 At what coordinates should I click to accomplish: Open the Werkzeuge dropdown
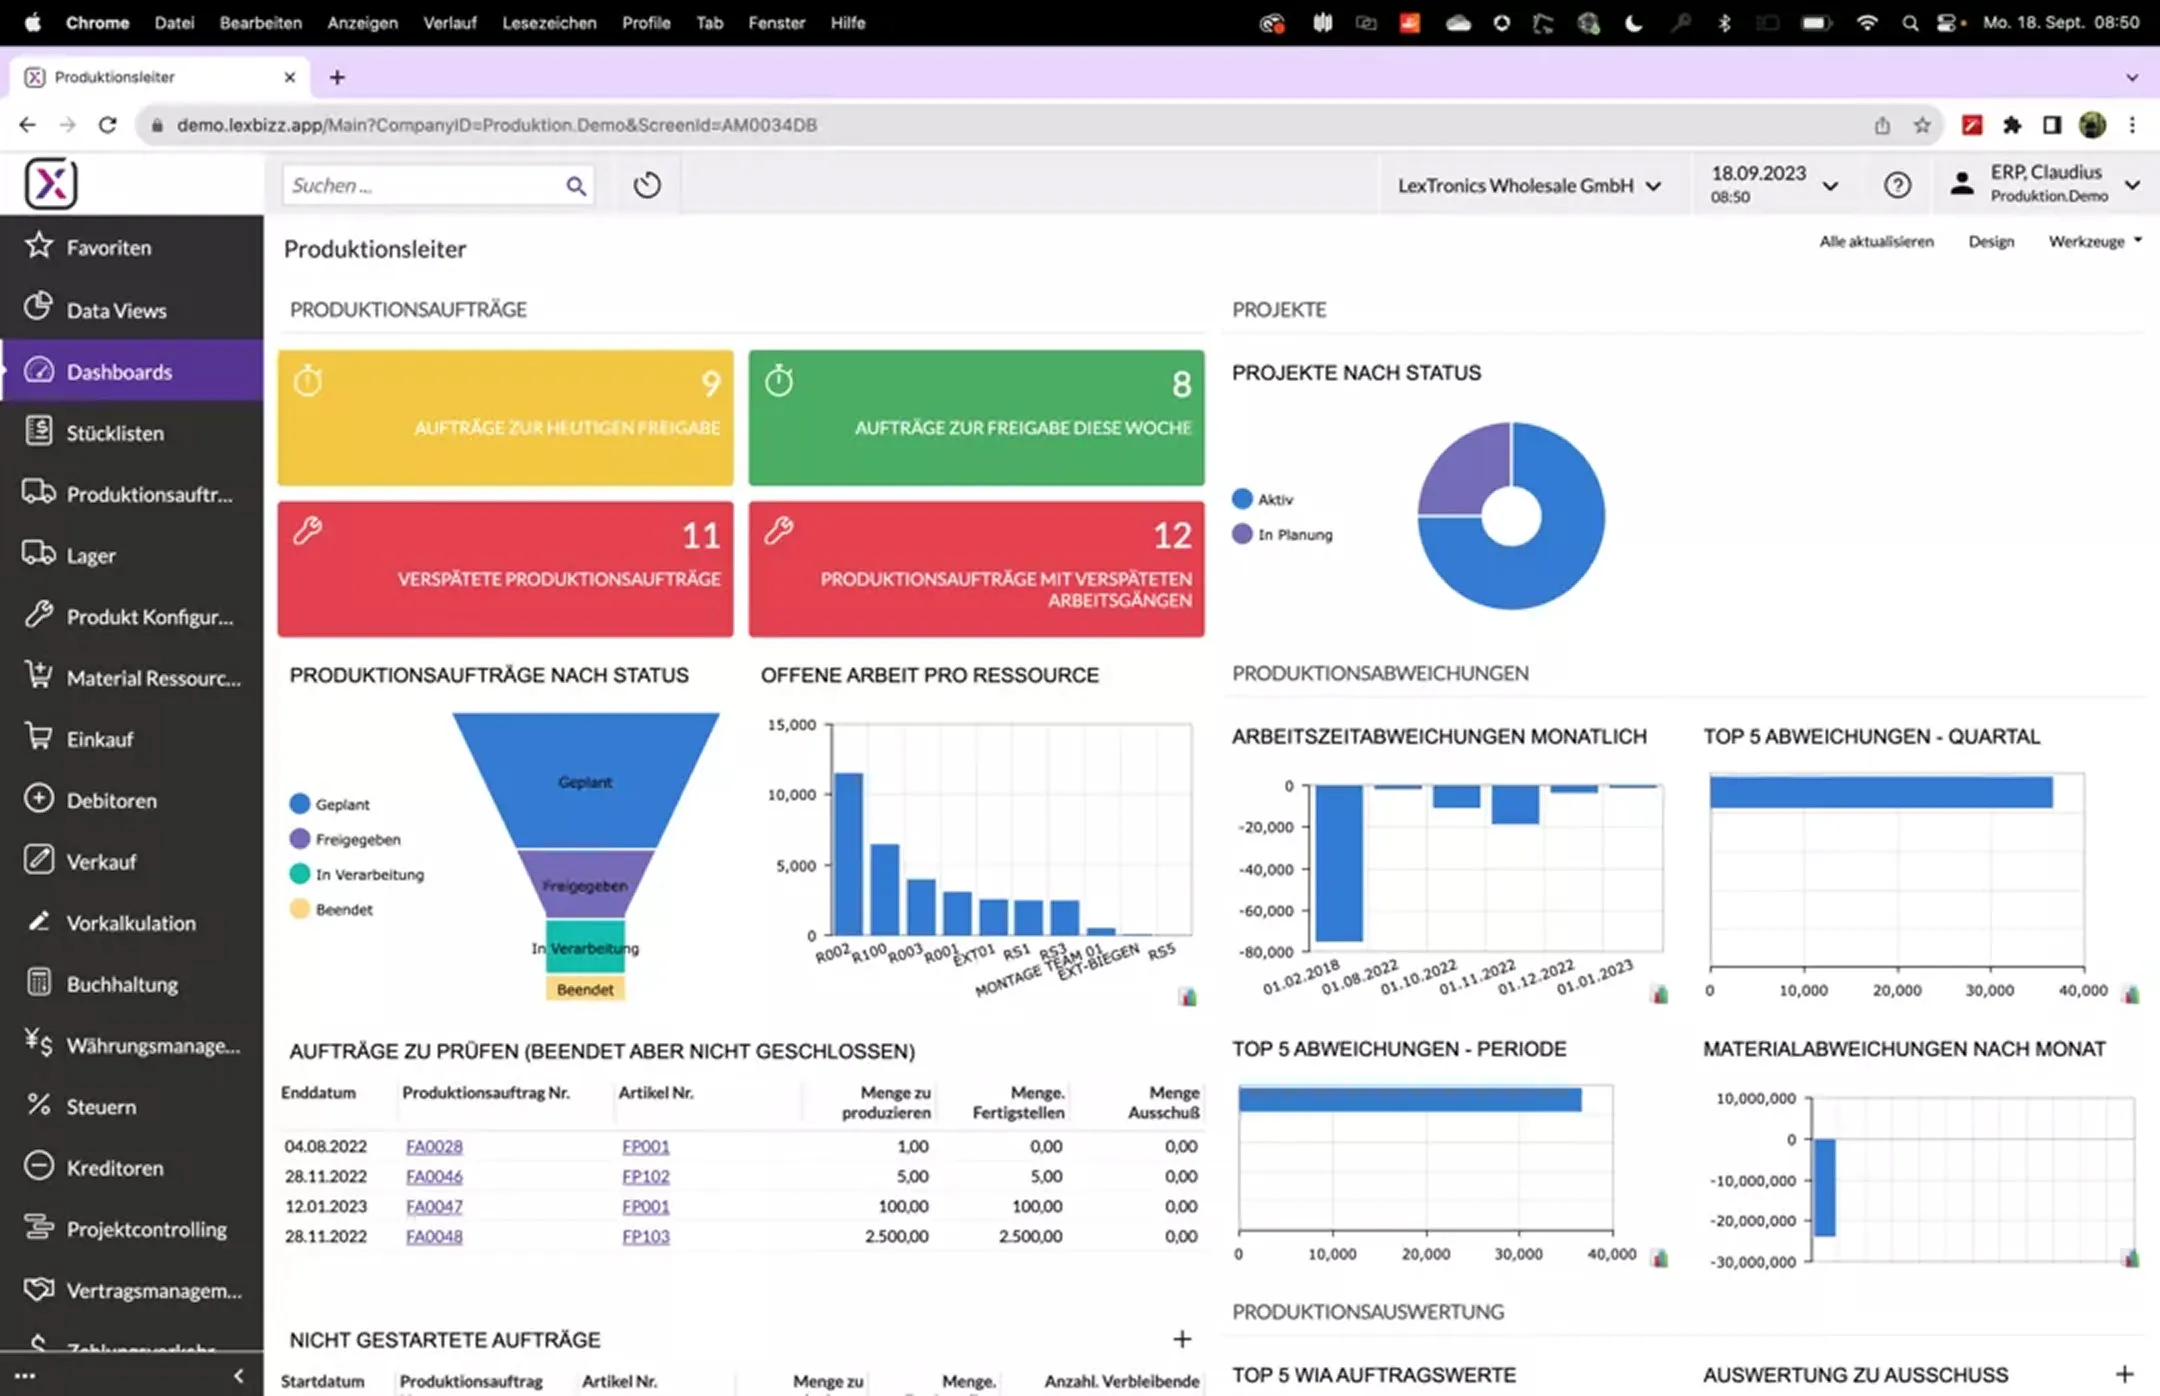click(2095, 241)
